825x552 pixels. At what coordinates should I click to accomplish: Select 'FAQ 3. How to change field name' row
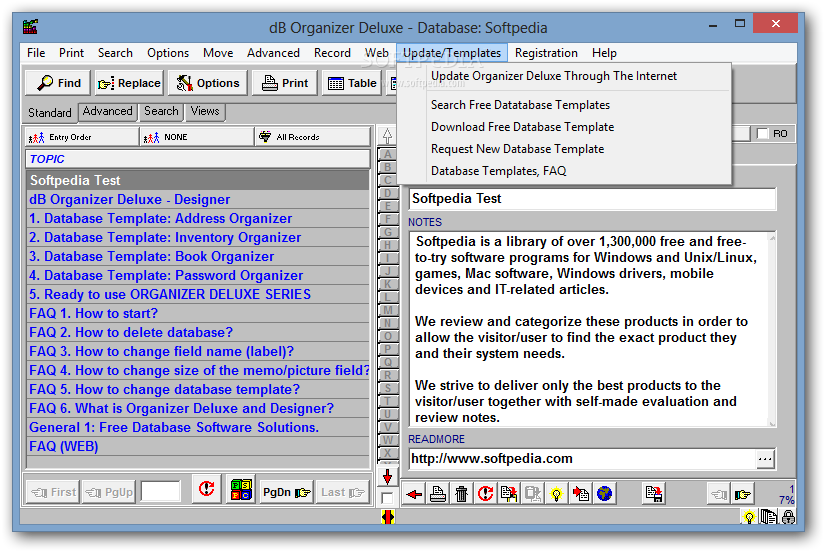(x=198, y=352)
